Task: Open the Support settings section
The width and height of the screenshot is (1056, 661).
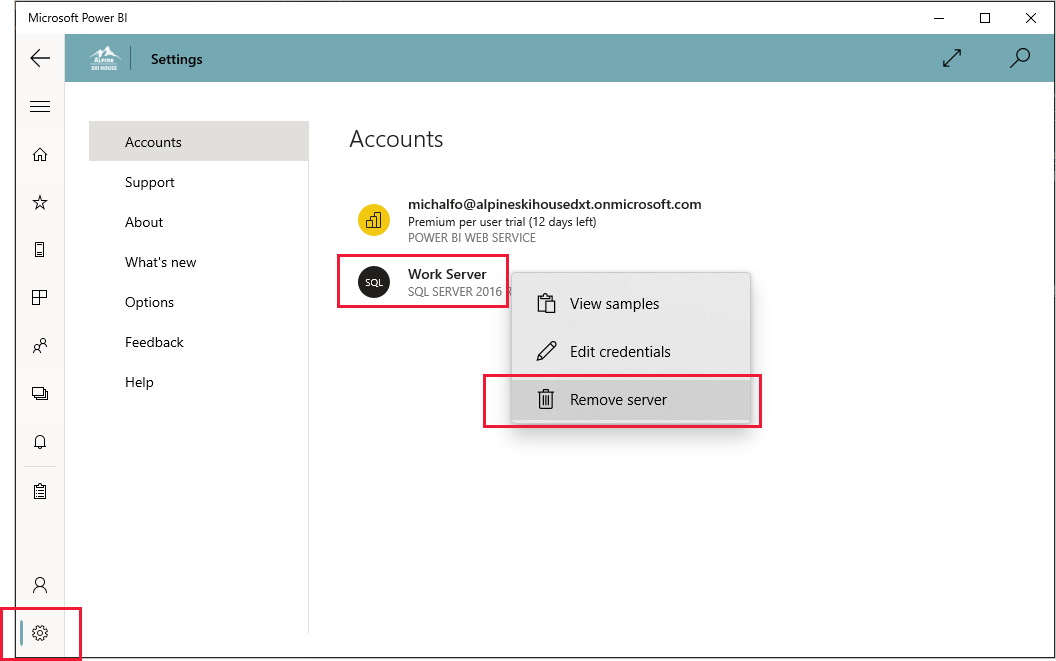Action: [x=199, y=182]
